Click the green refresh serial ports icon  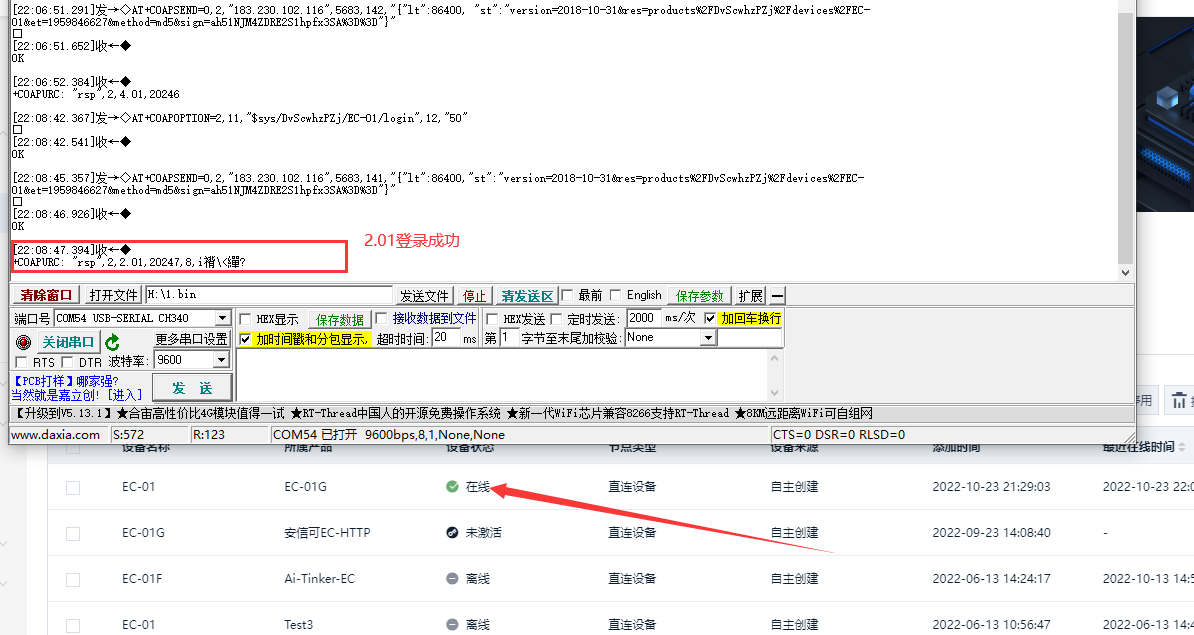click(x=112, y=340)
